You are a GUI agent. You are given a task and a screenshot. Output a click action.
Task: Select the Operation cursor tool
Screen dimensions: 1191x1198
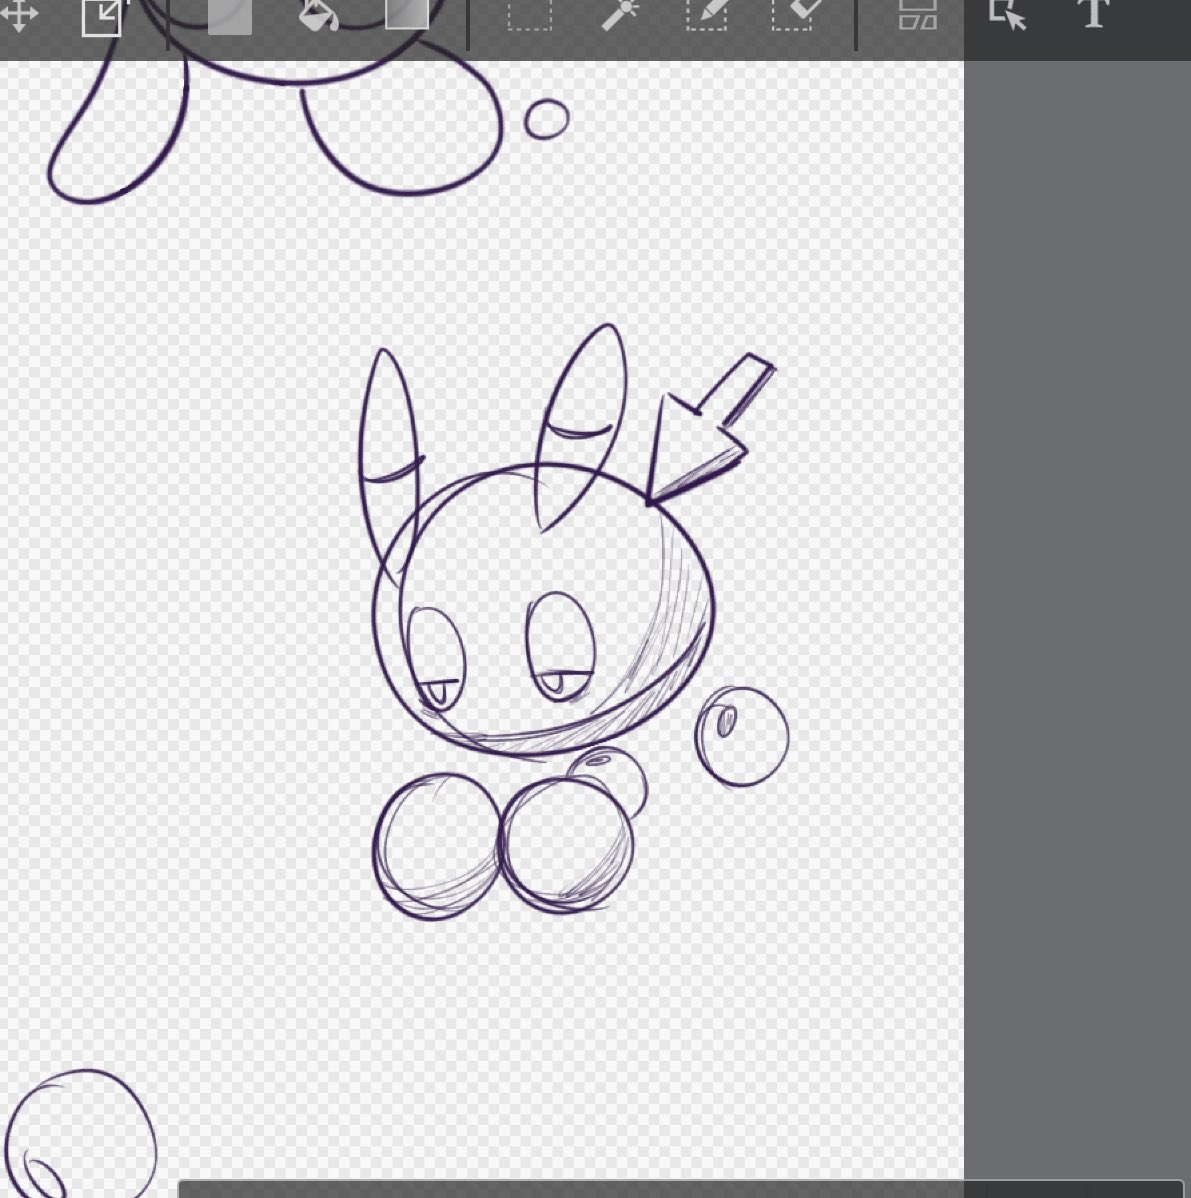[1007, 15]
